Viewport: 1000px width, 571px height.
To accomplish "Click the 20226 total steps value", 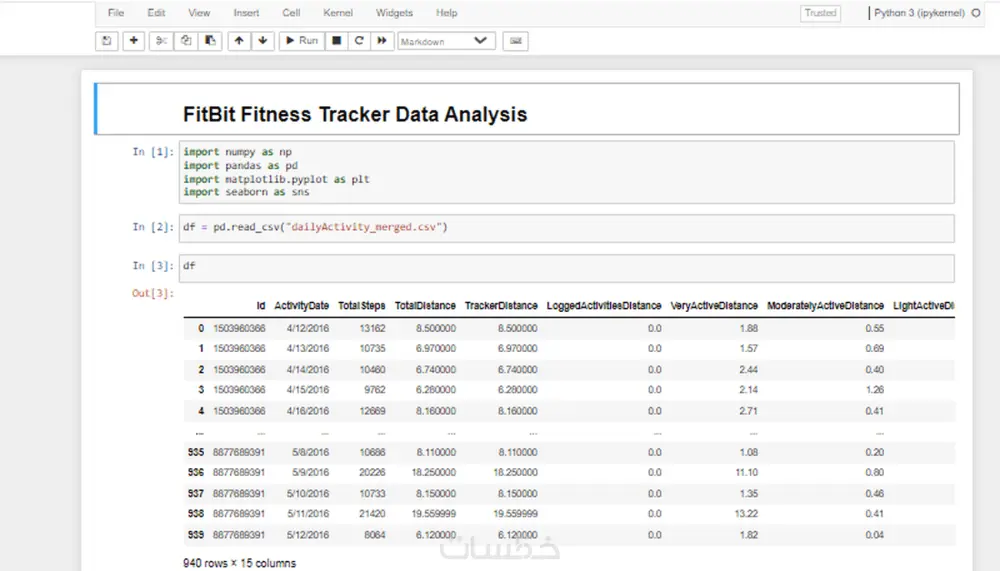I will (x=372, y=473).
